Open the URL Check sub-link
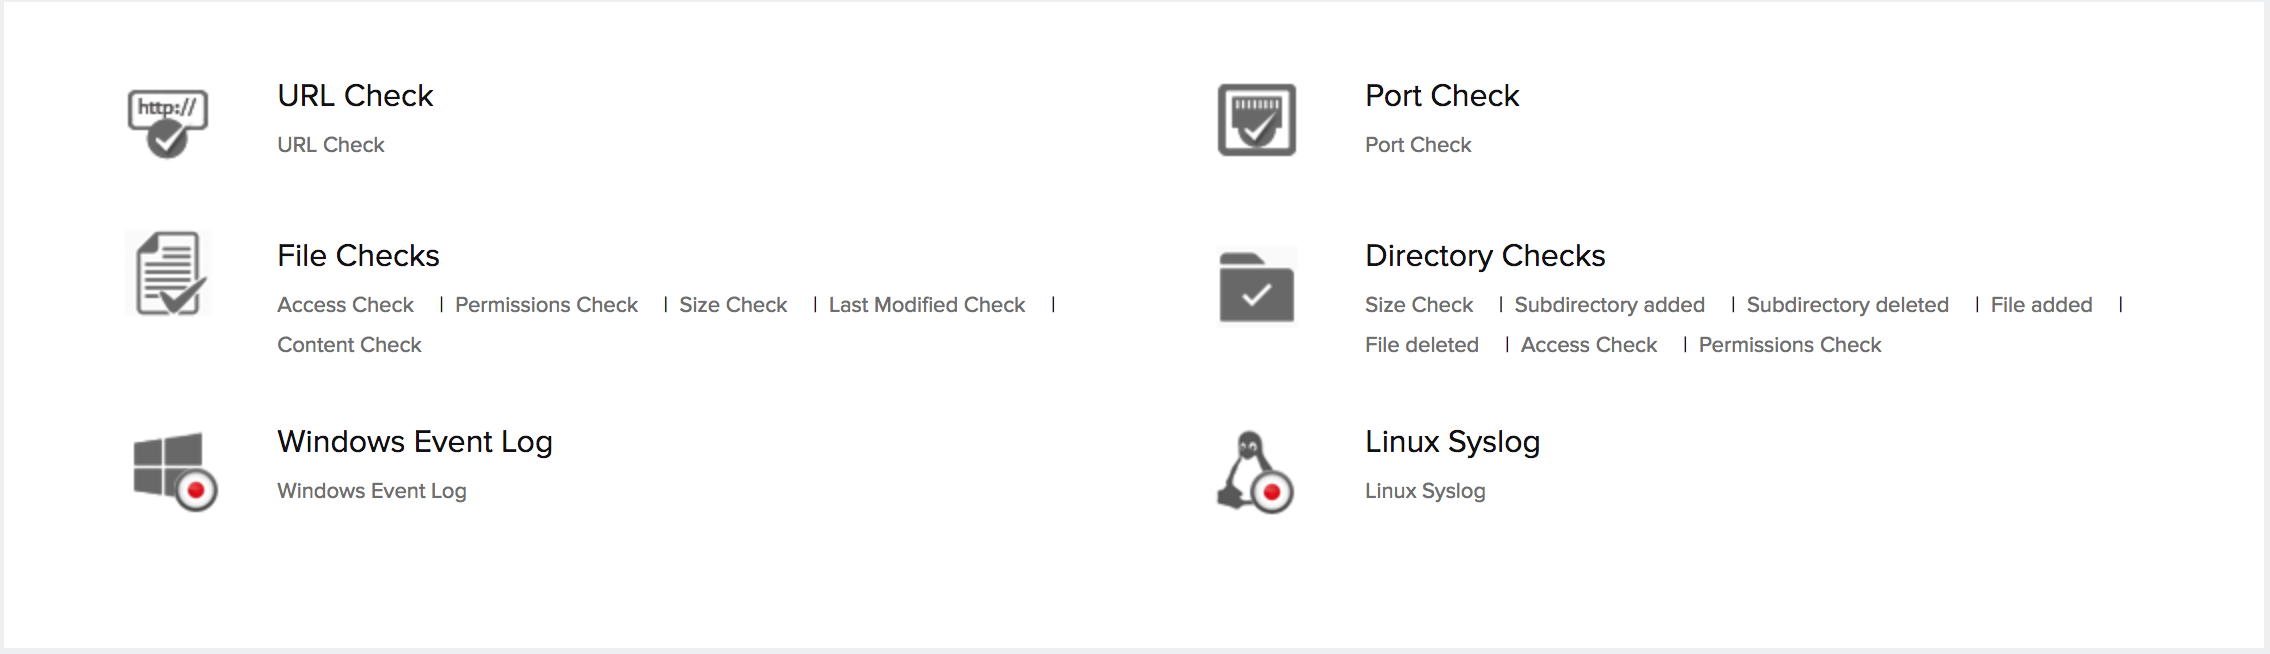 [330, 145]
